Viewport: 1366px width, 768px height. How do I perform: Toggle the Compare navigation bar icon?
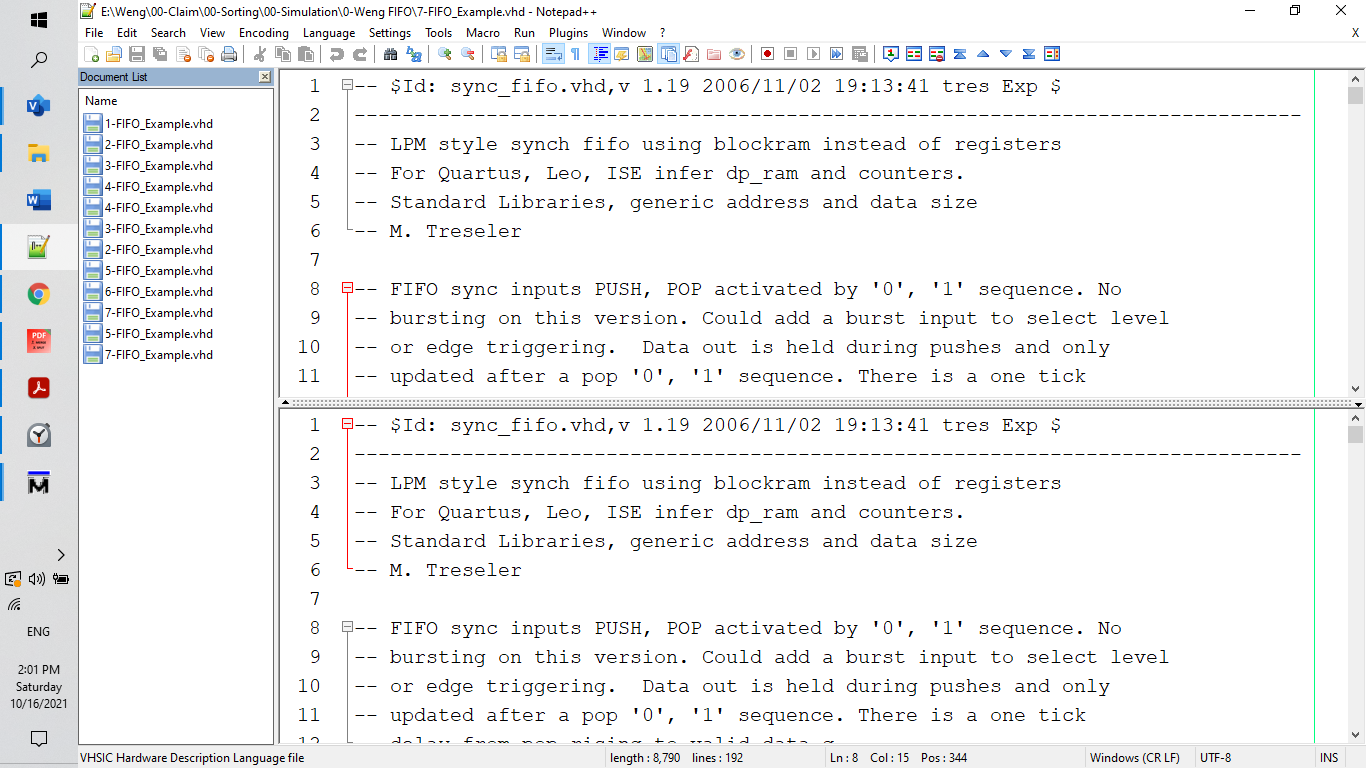(x=1052, y=54)
